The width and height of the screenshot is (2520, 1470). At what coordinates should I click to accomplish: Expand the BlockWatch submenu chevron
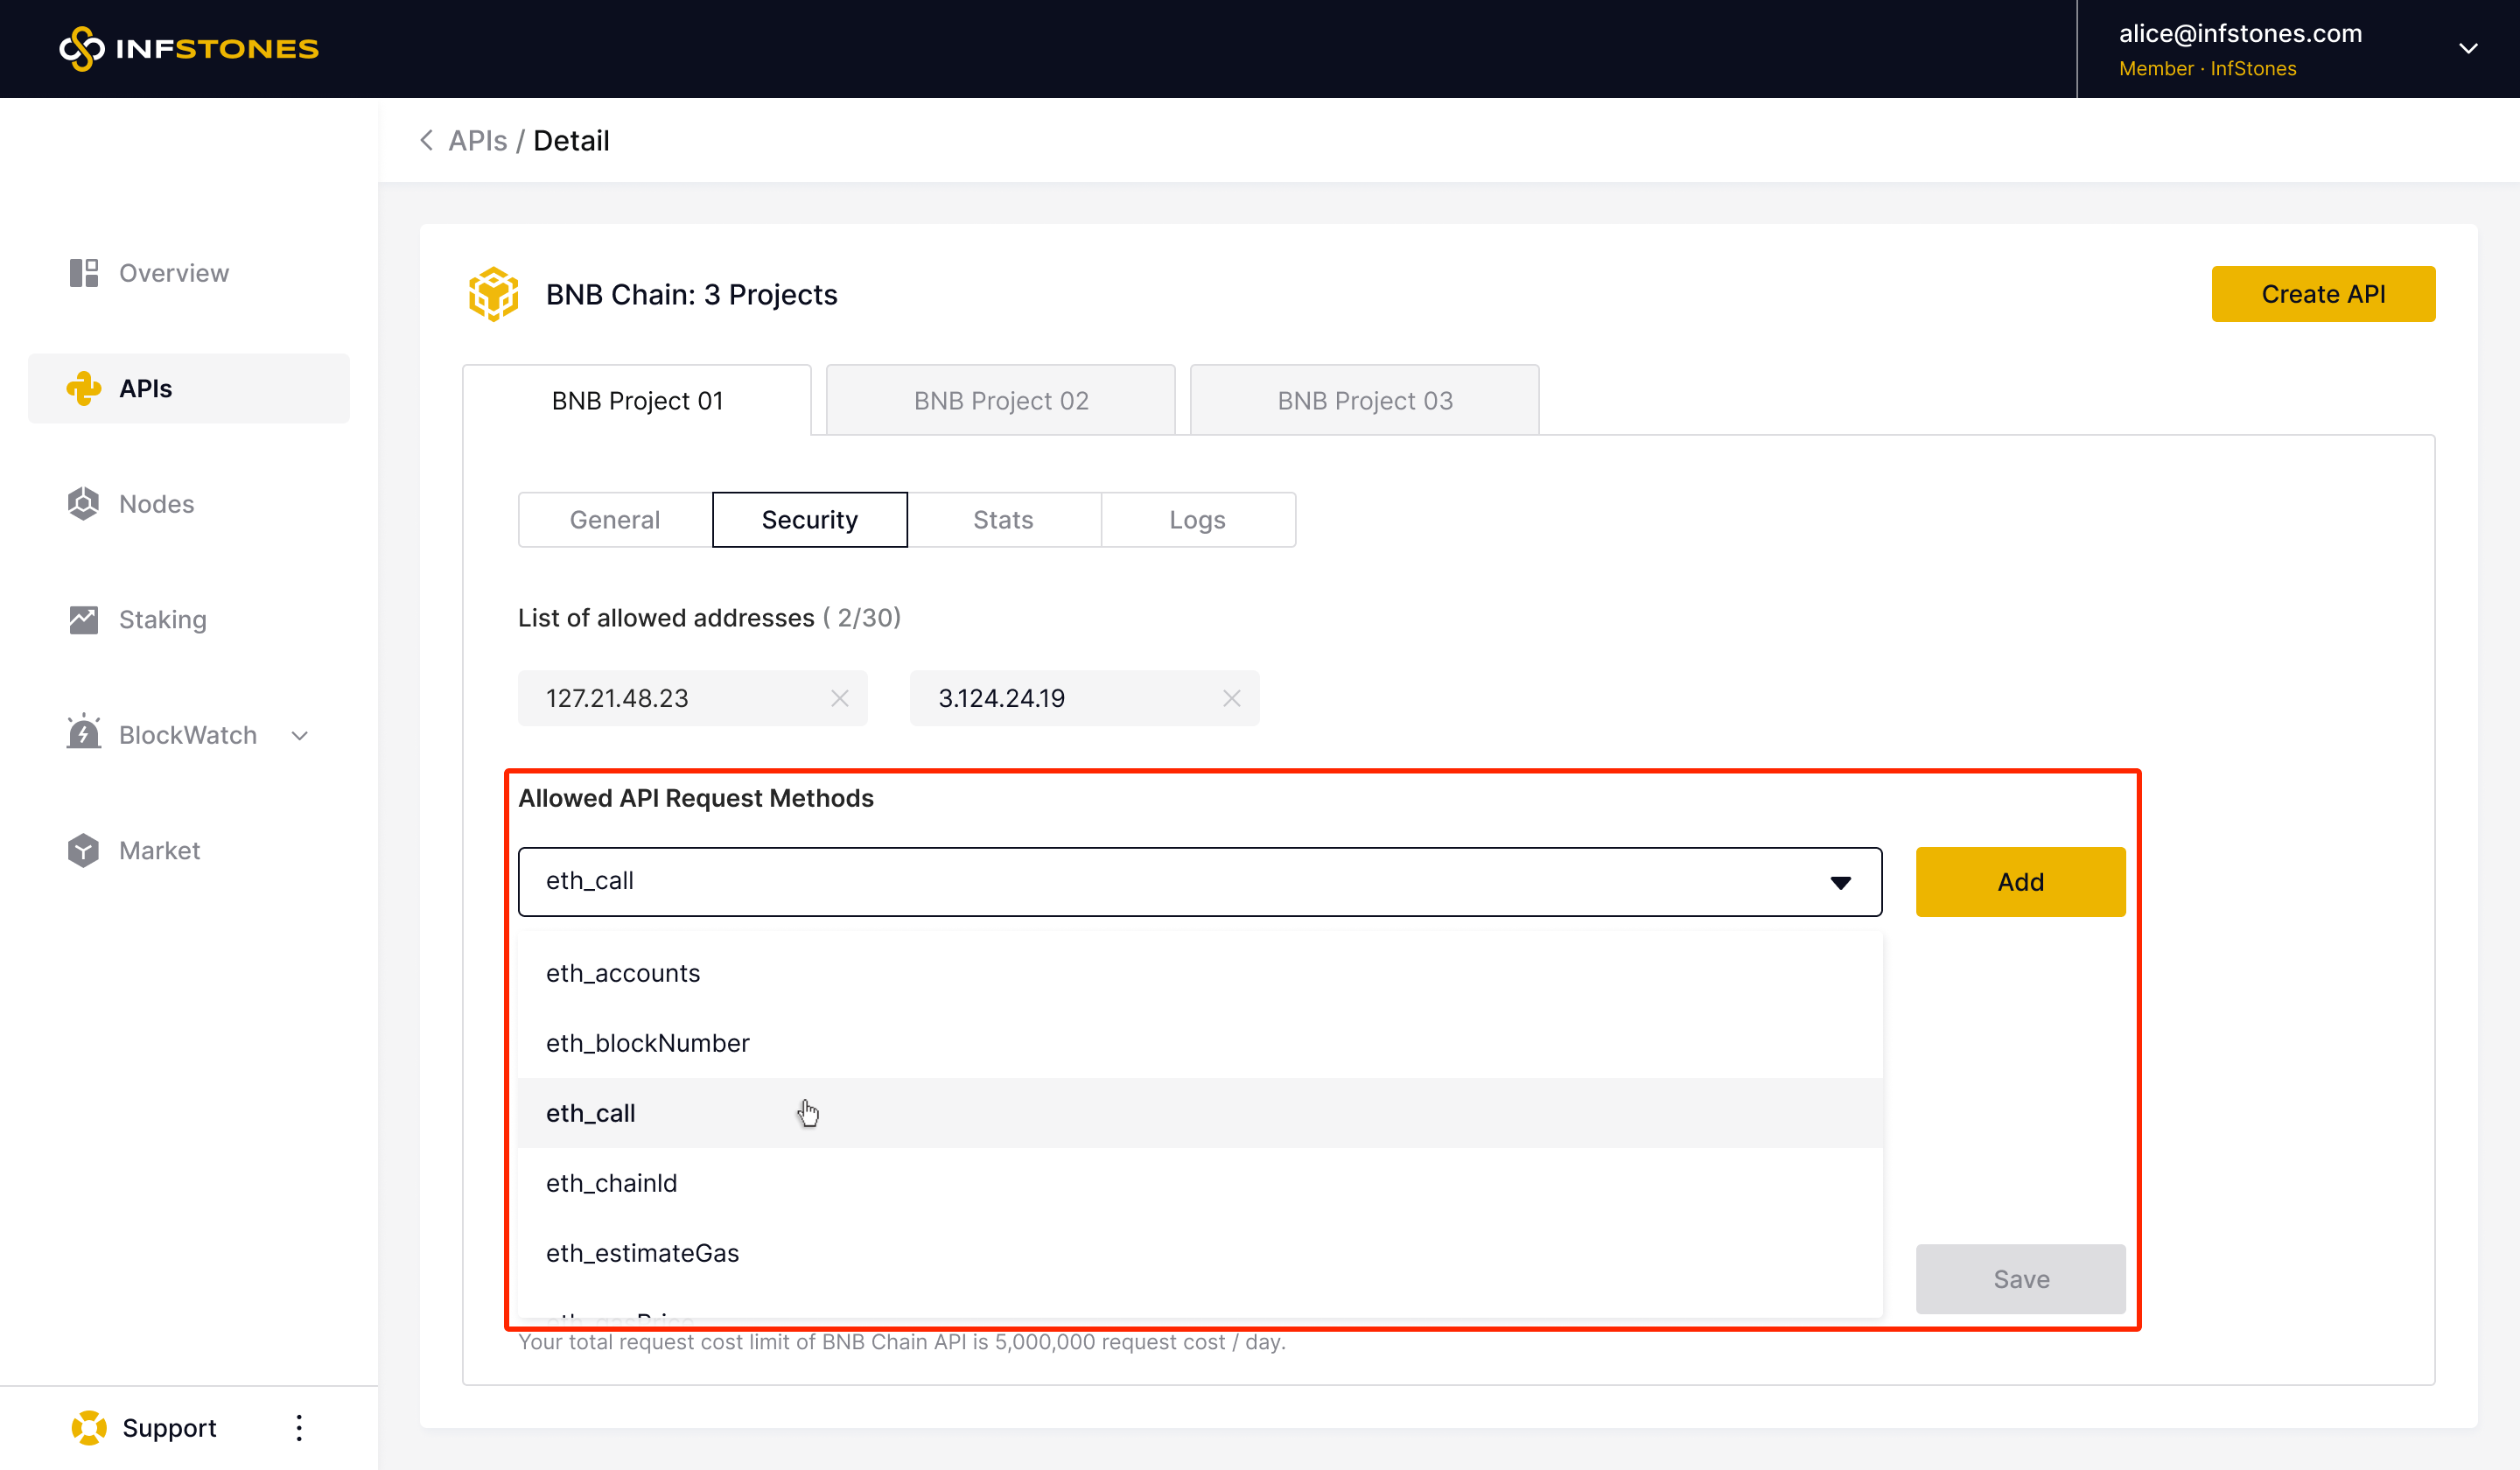click(300, 736)
